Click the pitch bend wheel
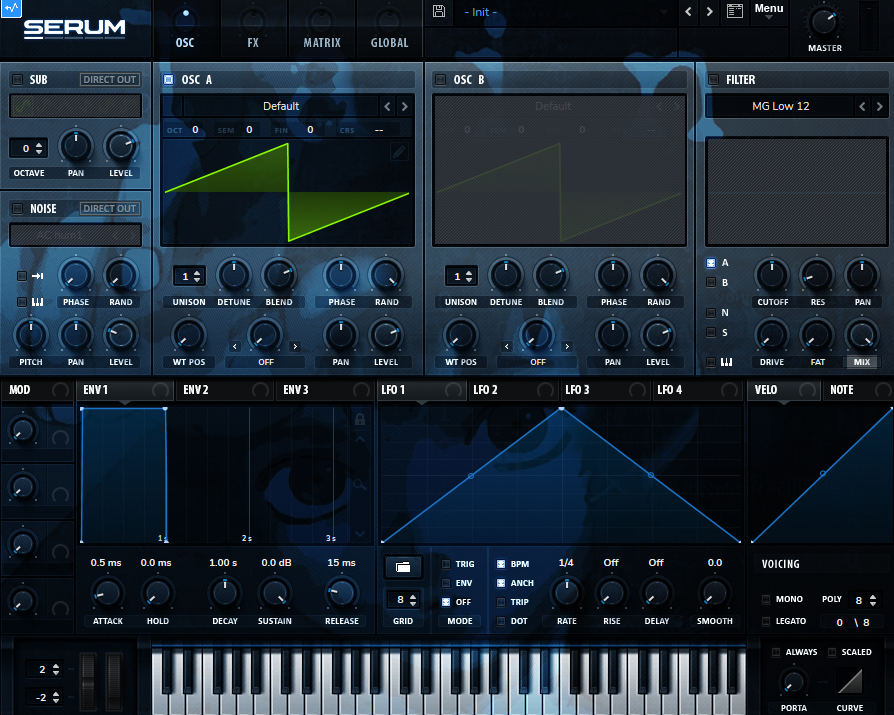The image size is (894, 715). click(88, 682)
